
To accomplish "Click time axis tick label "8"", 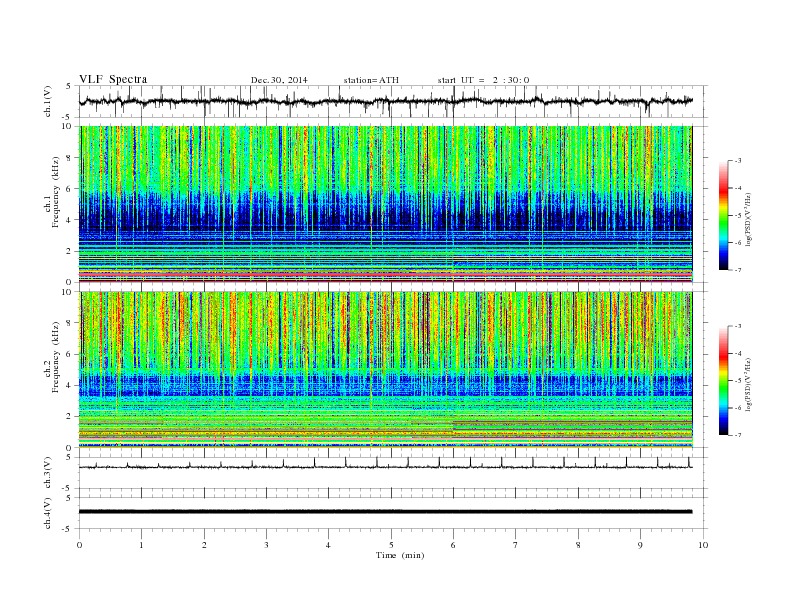I will click(578, 545).
